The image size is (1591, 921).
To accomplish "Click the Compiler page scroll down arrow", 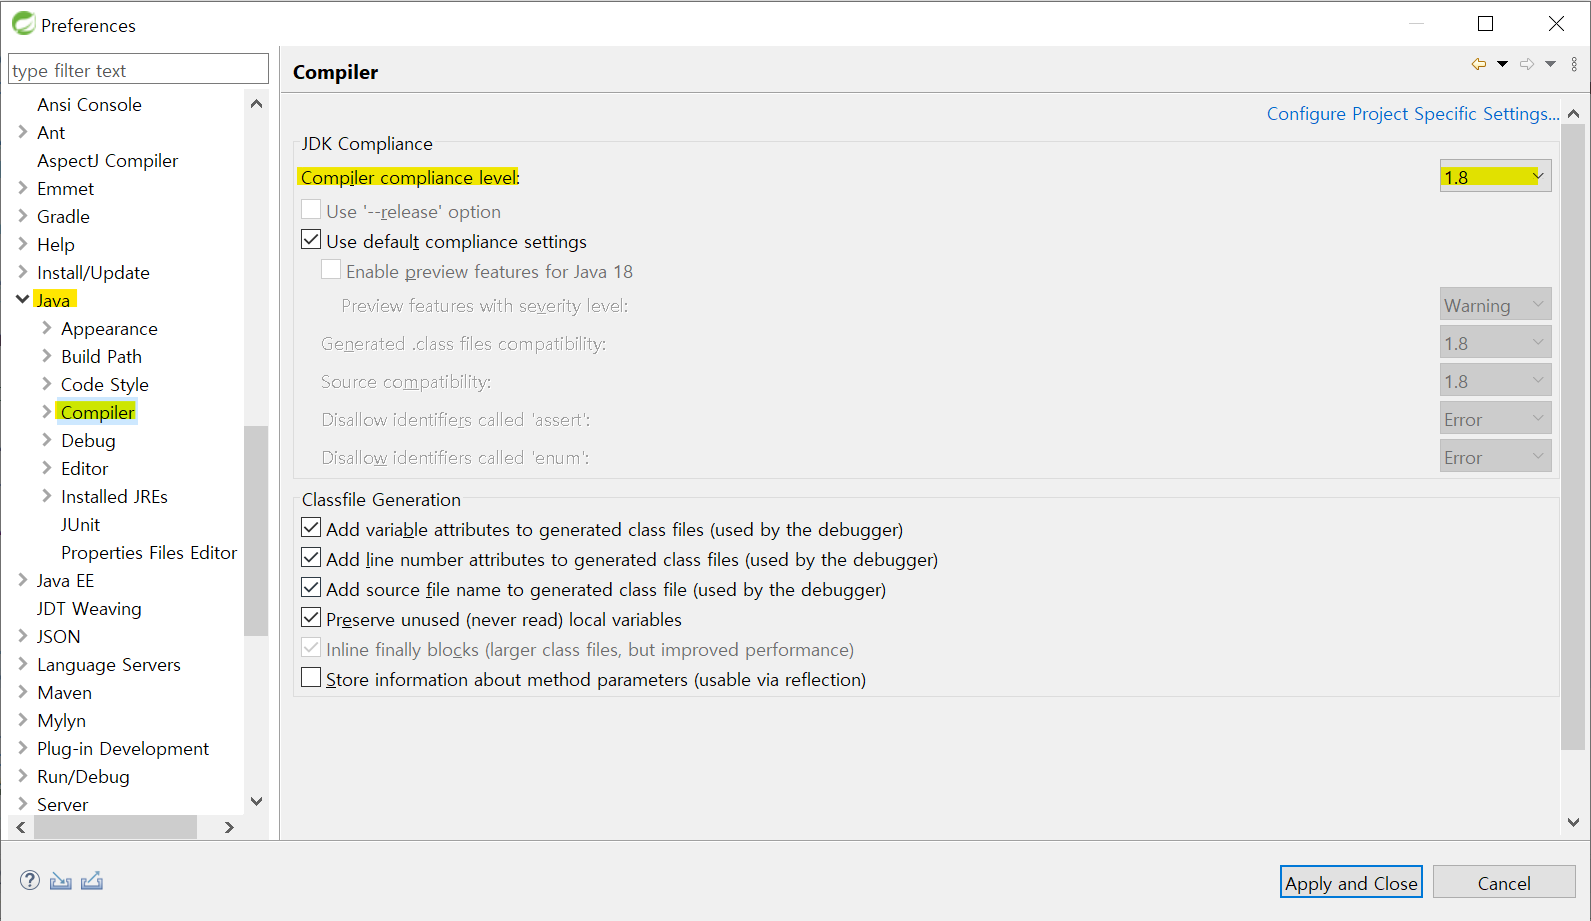I will 1573,822.
